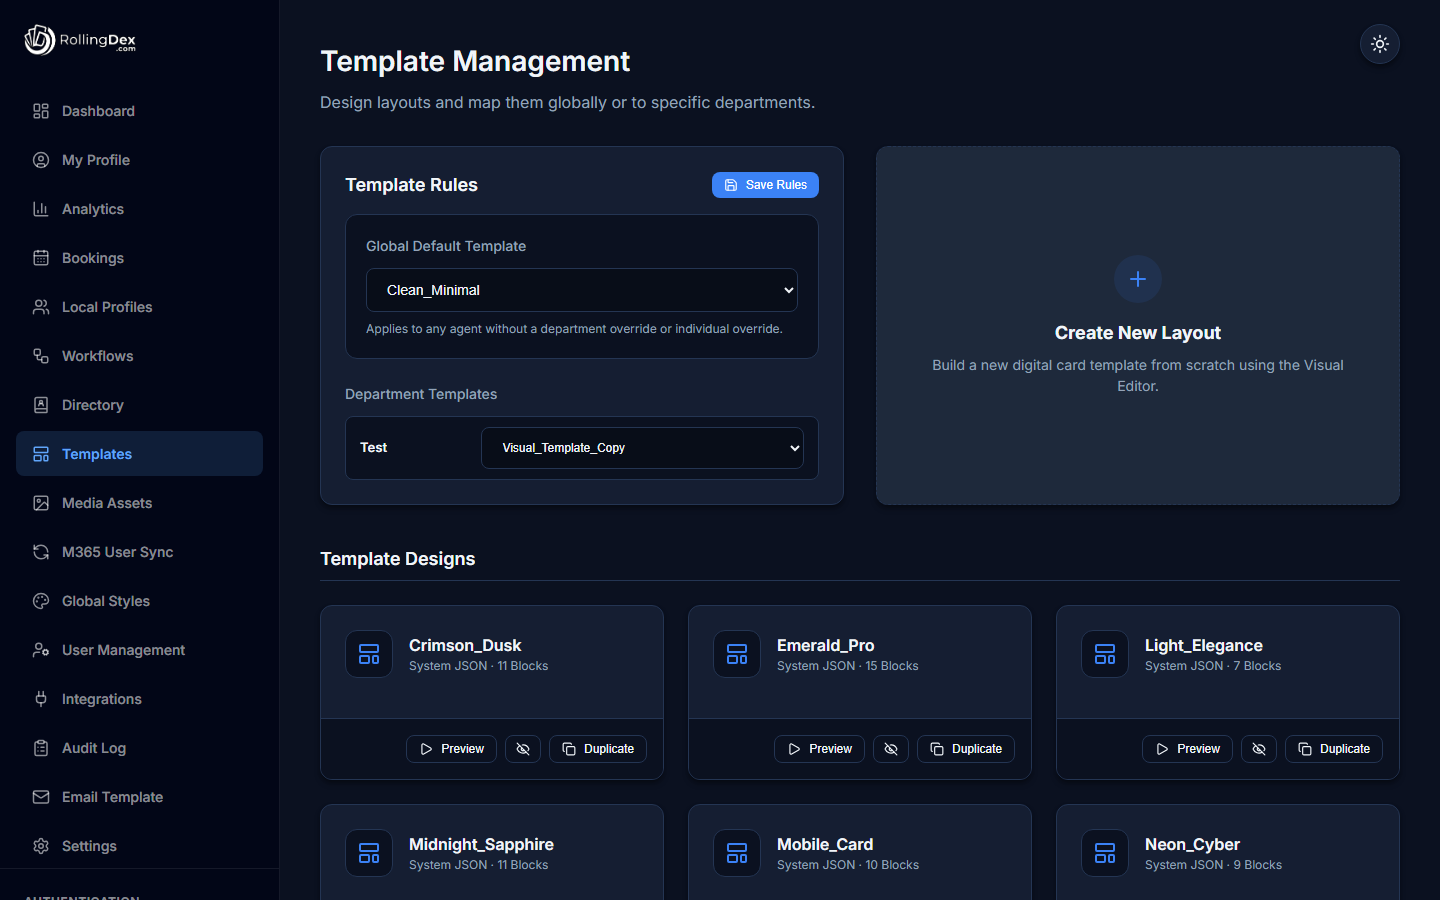
Task: Toggle visibility of the Emerald_Pro template
Action: point(891,749)
